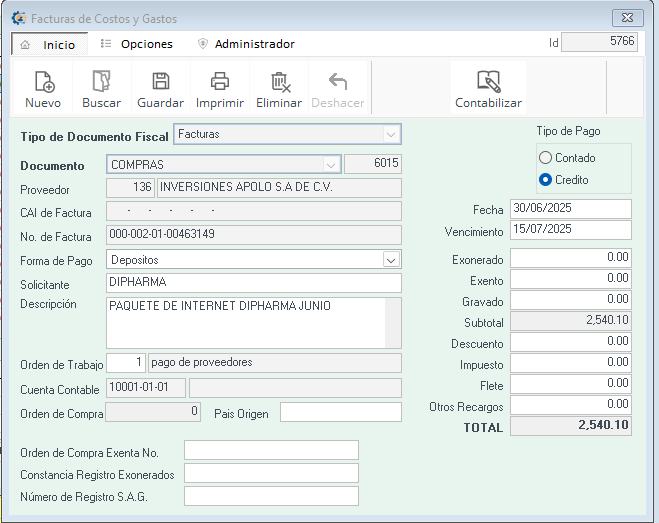
Task: Print the invoice using Imprimir
Action: point(220,82)
